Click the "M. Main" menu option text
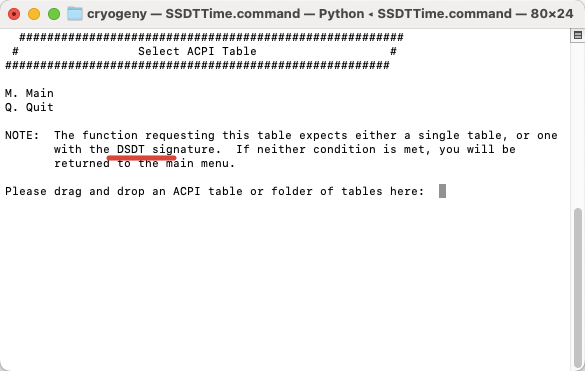585x371 pixels. (29, 93)
